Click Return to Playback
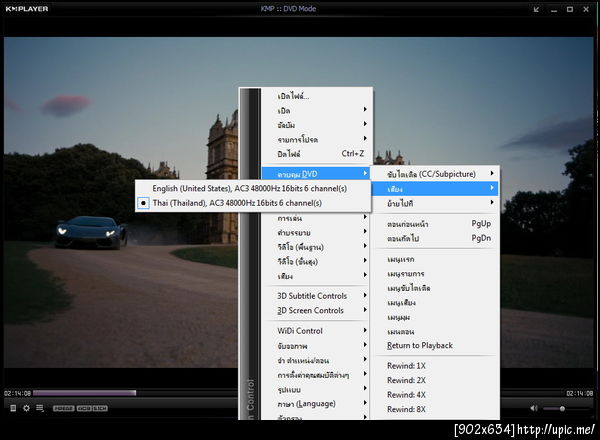 [x=435, y=345]
